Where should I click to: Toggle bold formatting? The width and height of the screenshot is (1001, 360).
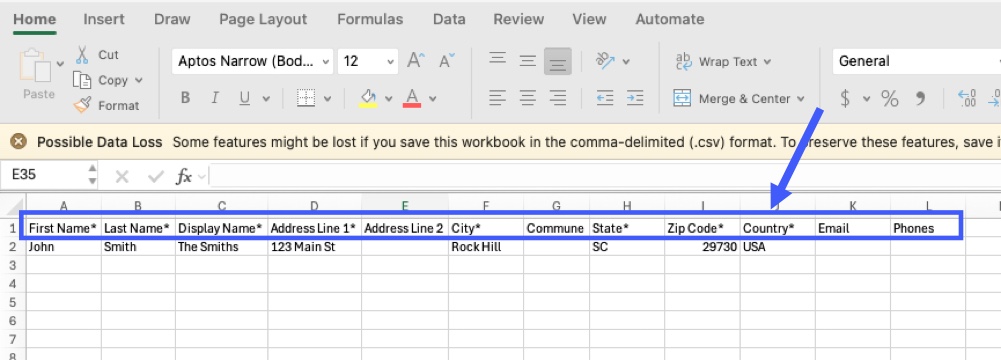(x=185, y=98)
